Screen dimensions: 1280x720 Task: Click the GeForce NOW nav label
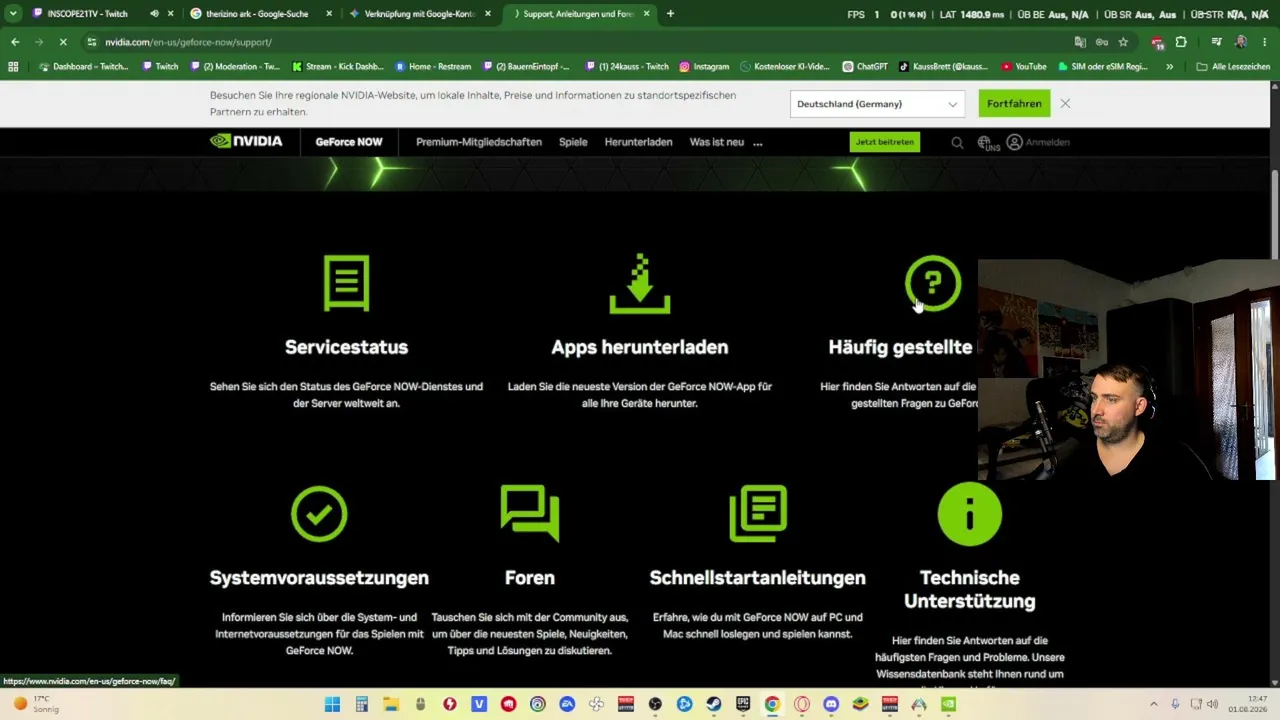pyautogui.click(x=349, y=142)
